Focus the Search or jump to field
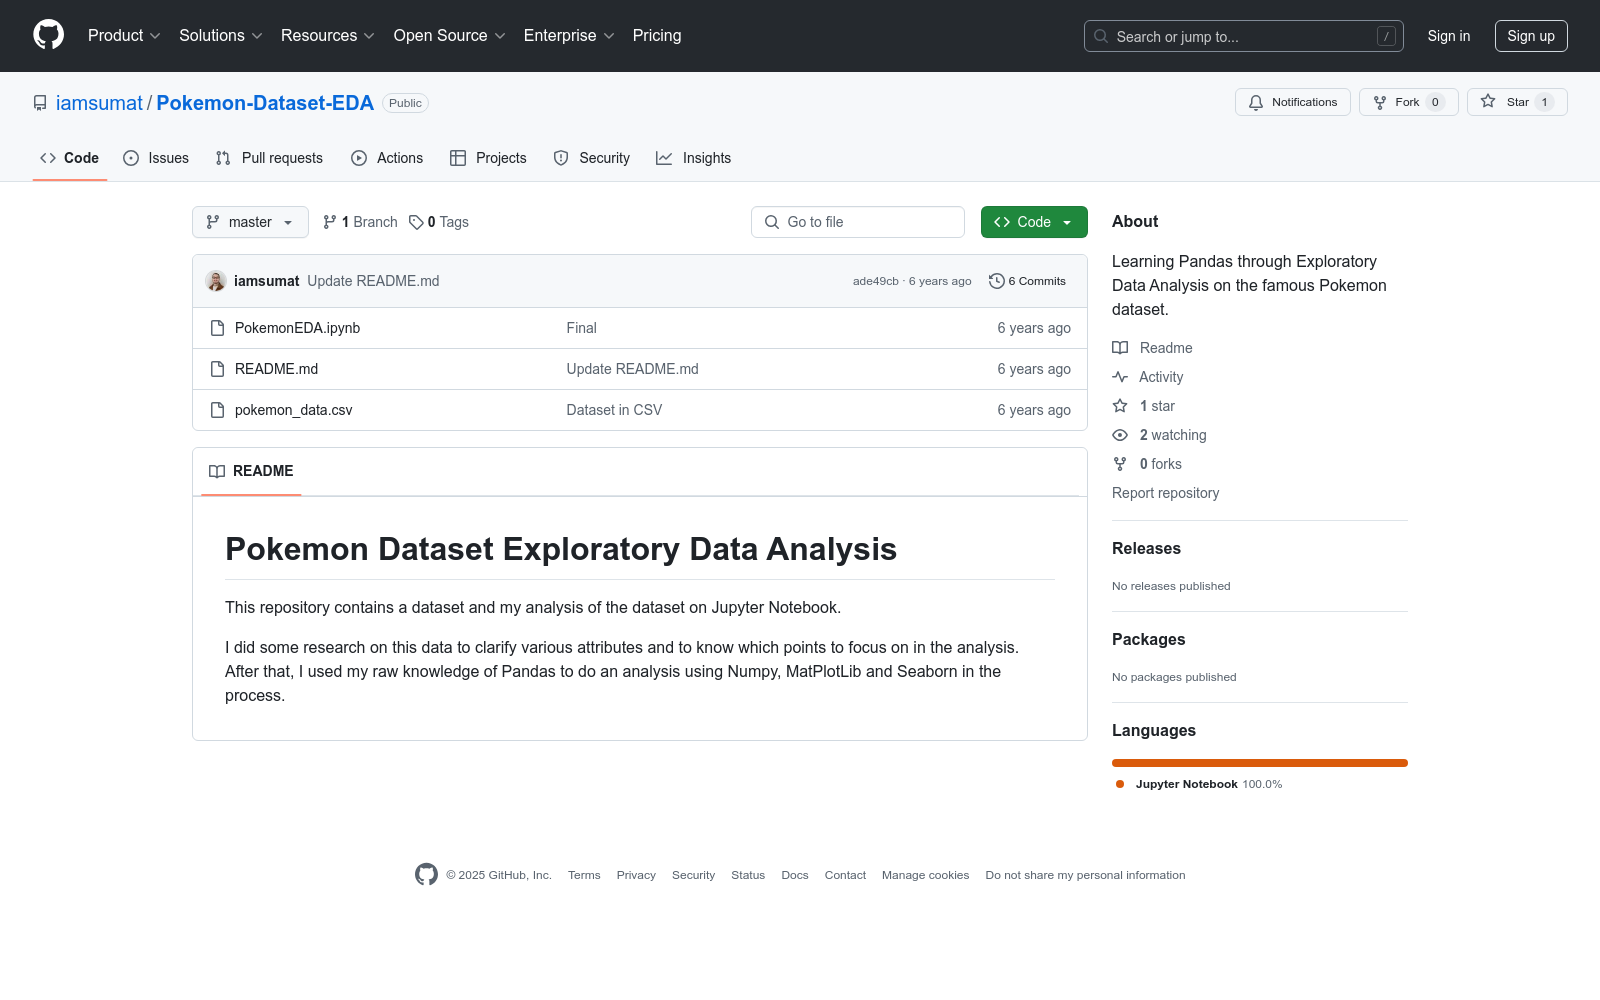 pyautogui.click(x=1244, y=36)
